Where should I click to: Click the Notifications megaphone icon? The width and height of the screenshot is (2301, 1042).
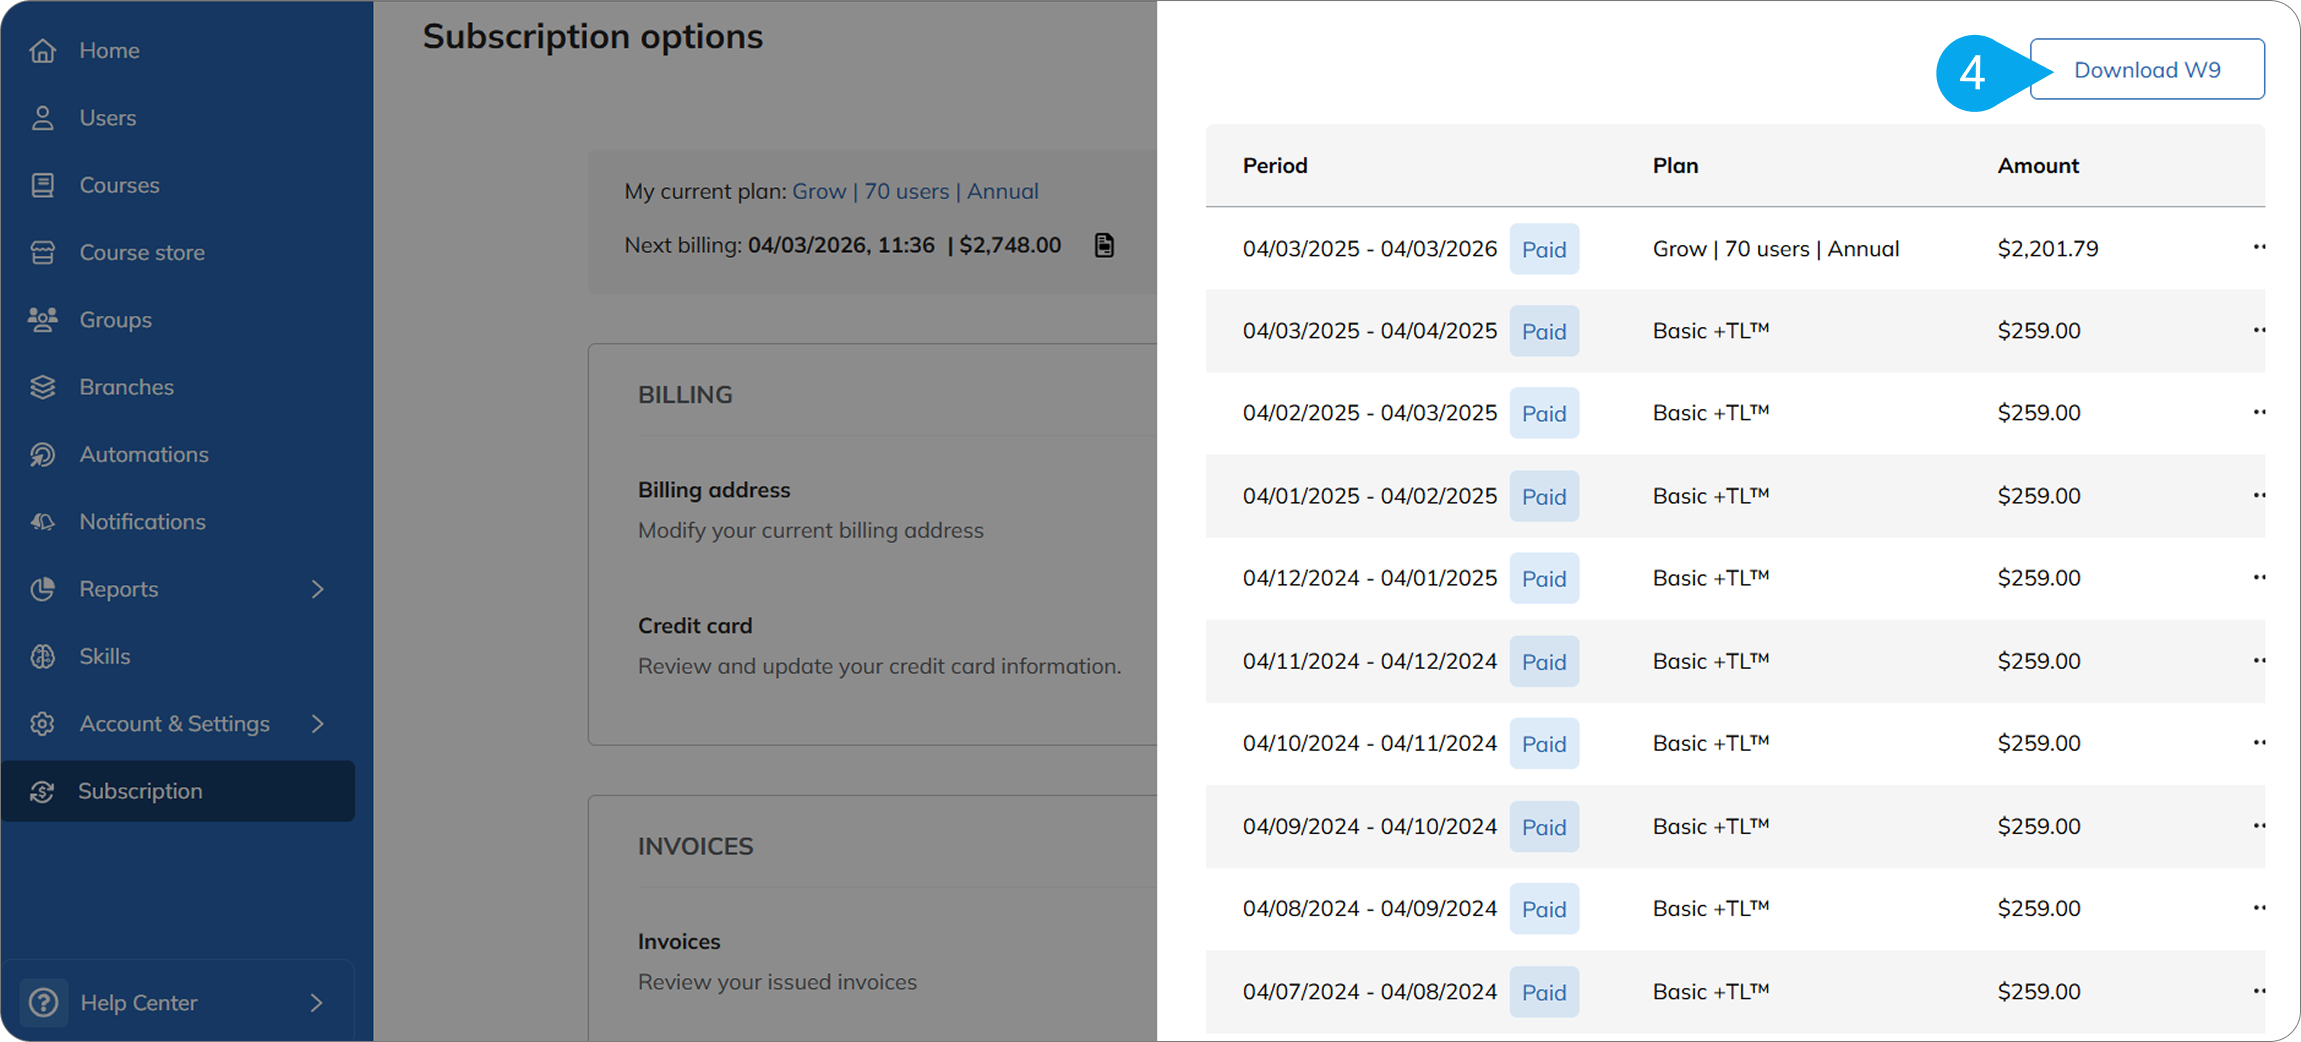click(42, 521)
